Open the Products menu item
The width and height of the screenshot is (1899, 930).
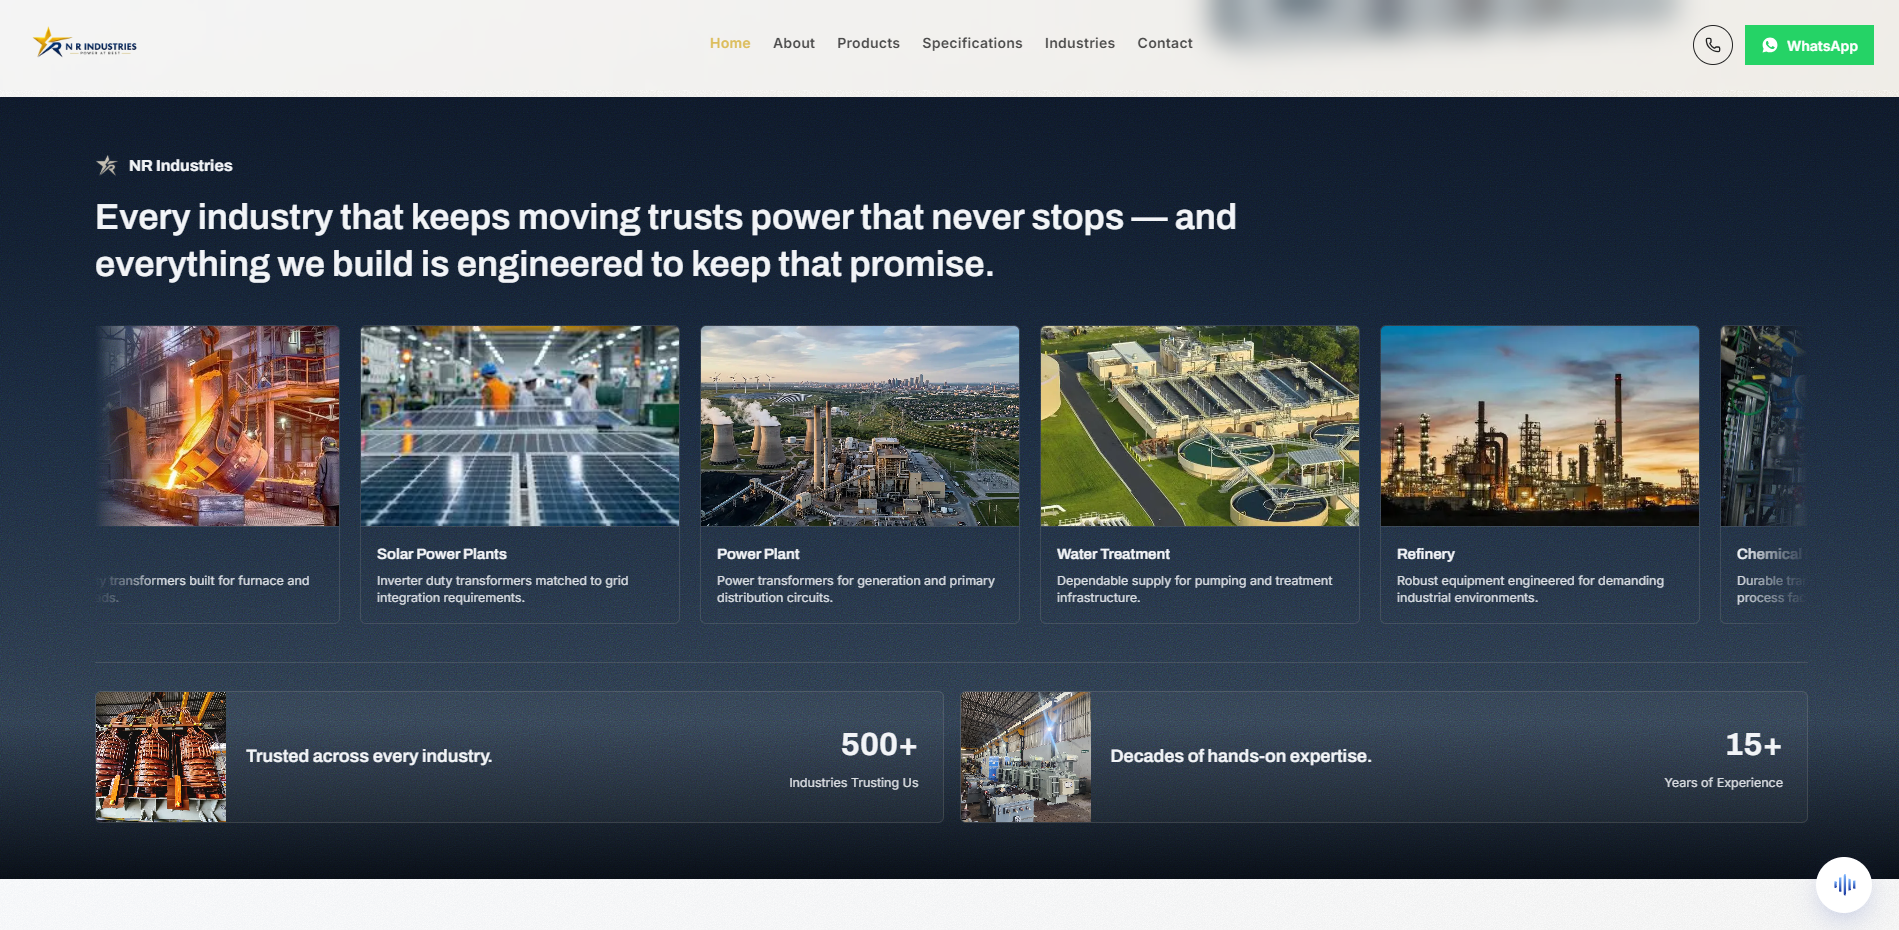(x=868, y=43)
